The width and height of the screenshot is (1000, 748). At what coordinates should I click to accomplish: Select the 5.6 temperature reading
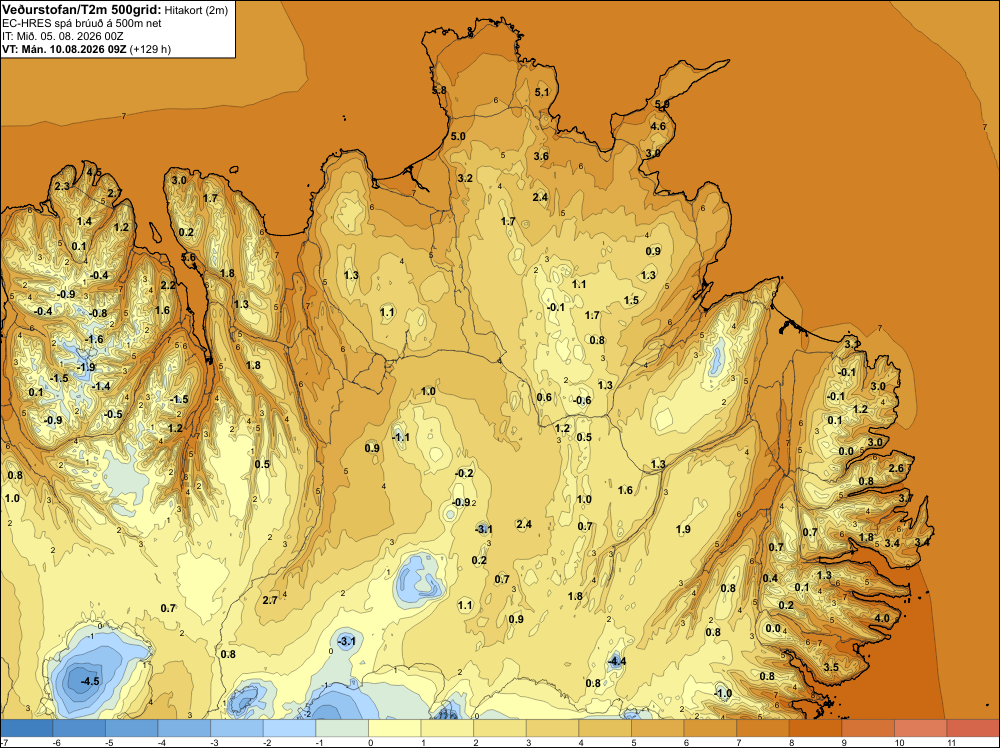pyautogui.click(x=189, y=257)
